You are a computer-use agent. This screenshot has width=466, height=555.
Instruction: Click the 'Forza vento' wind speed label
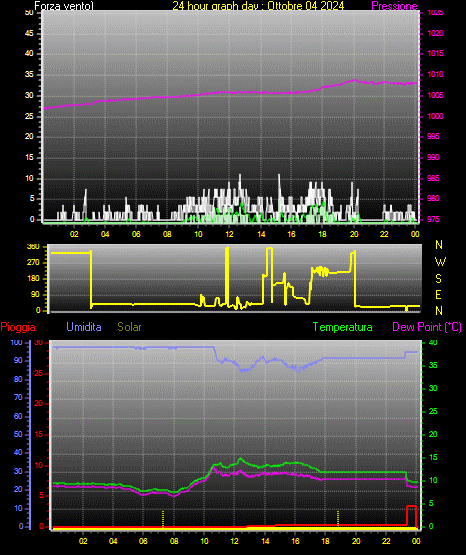pos(64,6)
